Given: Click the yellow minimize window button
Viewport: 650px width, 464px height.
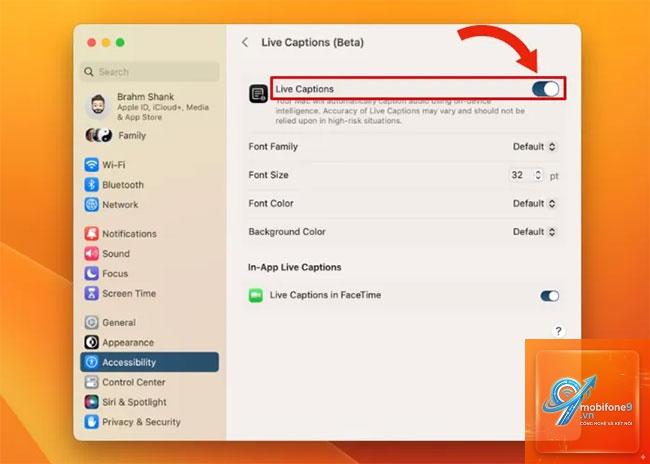Looking at the screenshot, I should pos(106,42).
